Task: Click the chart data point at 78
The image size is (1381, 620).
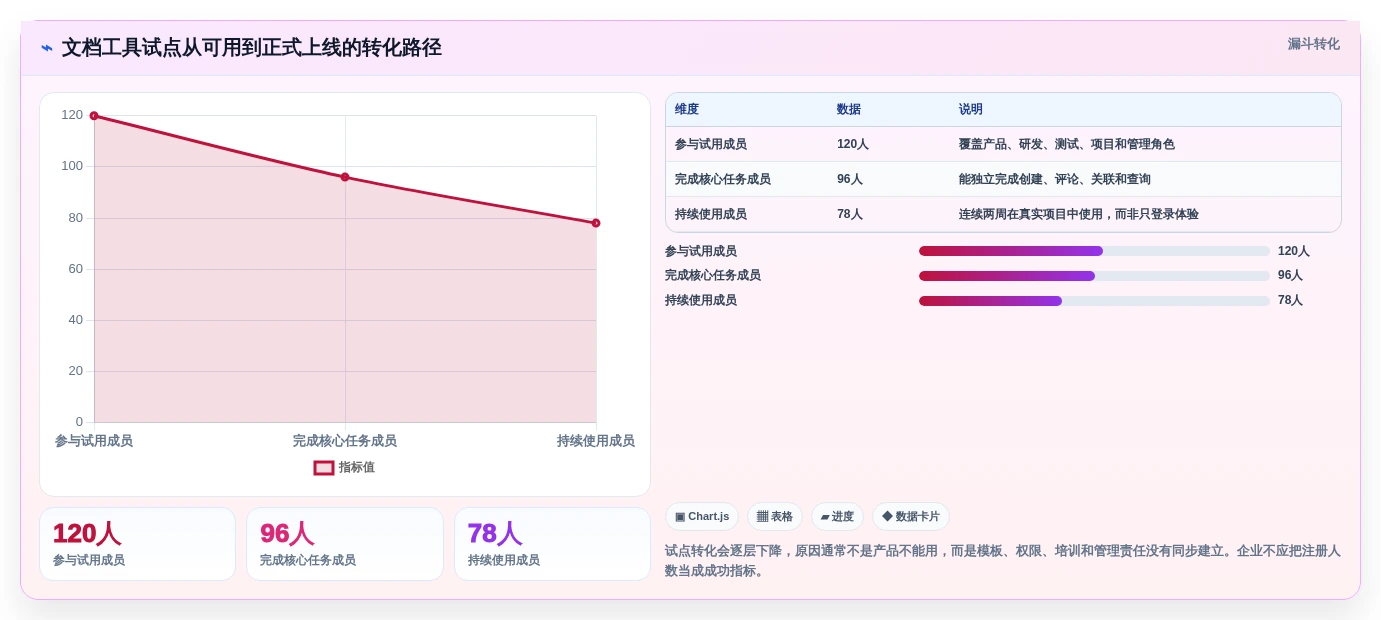Action: pyautogui.click(x=596, y=223)
